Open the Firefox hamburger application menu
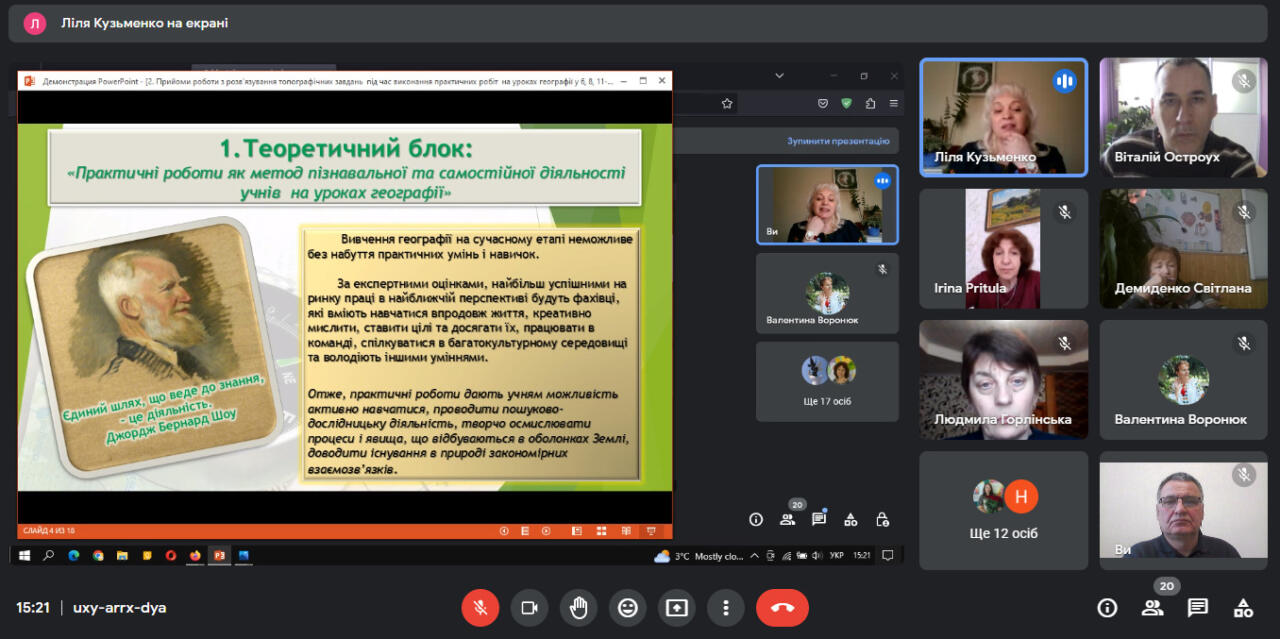Screen dimensions: 1280x639 point(893,102)
